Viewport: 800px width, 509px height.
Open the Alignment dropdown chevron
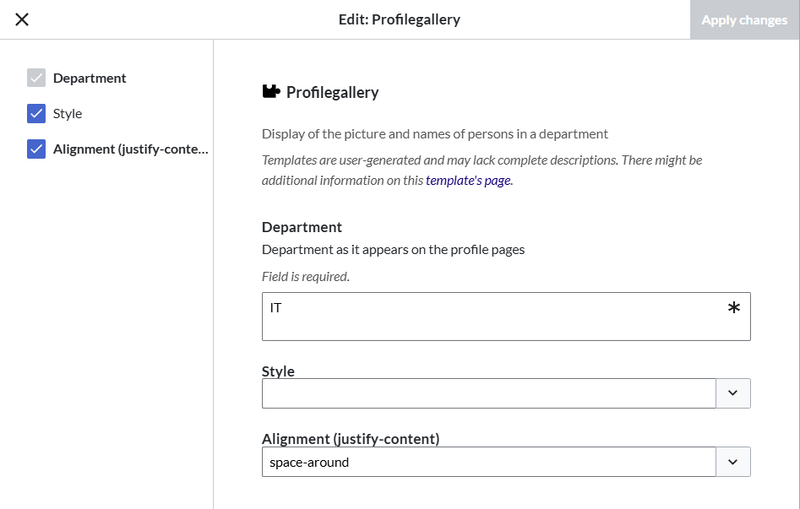(x=733, y=462)
